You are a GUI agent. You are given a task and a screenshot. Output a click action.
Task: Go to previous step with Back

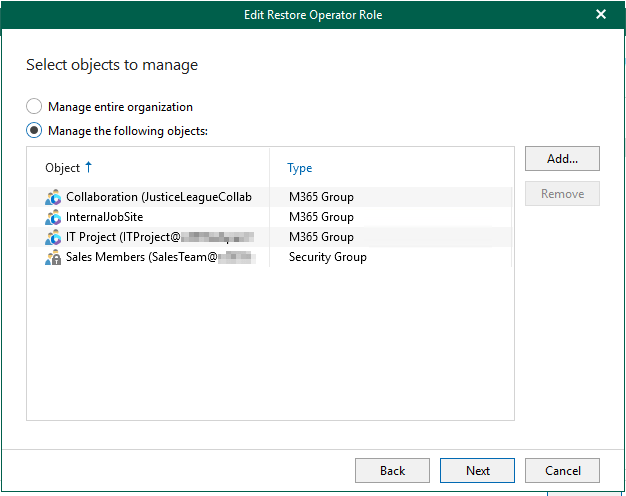(x=393, y=470)
